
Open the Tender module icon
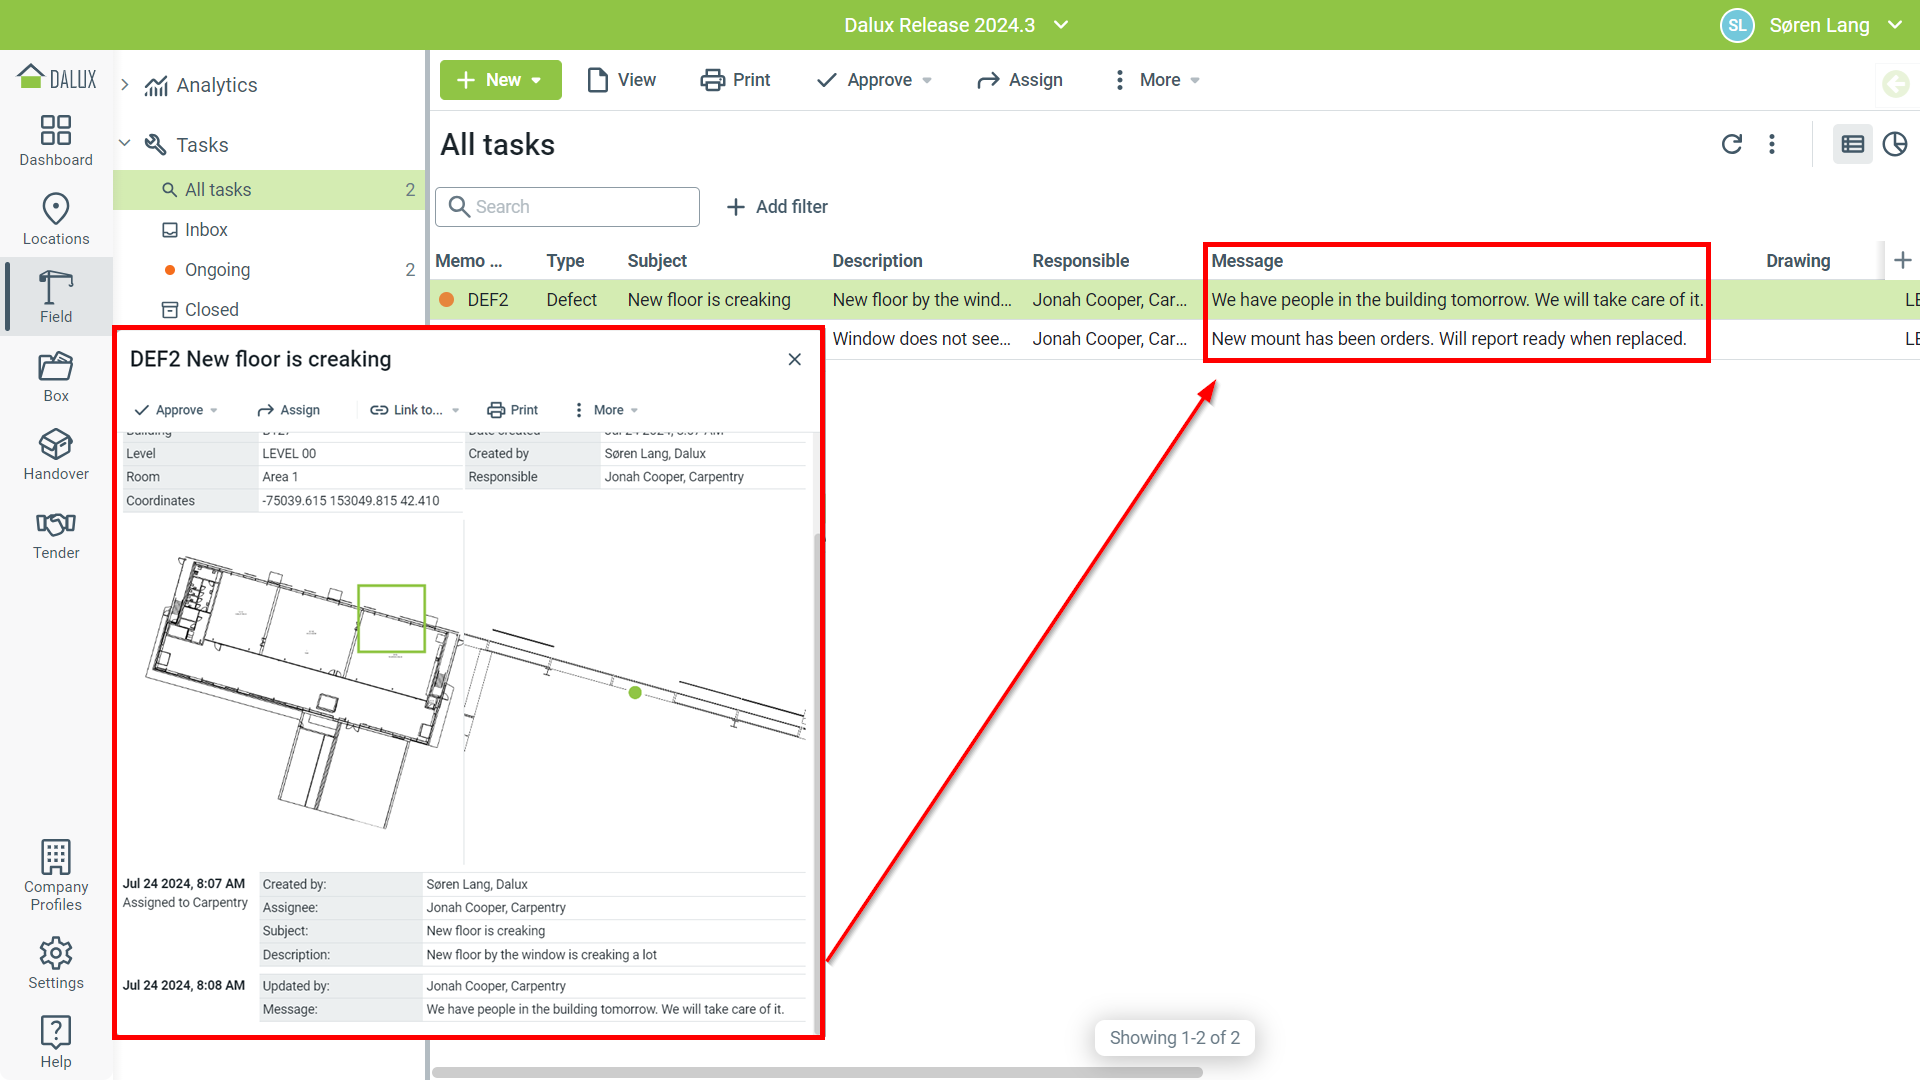pos(56,534)
